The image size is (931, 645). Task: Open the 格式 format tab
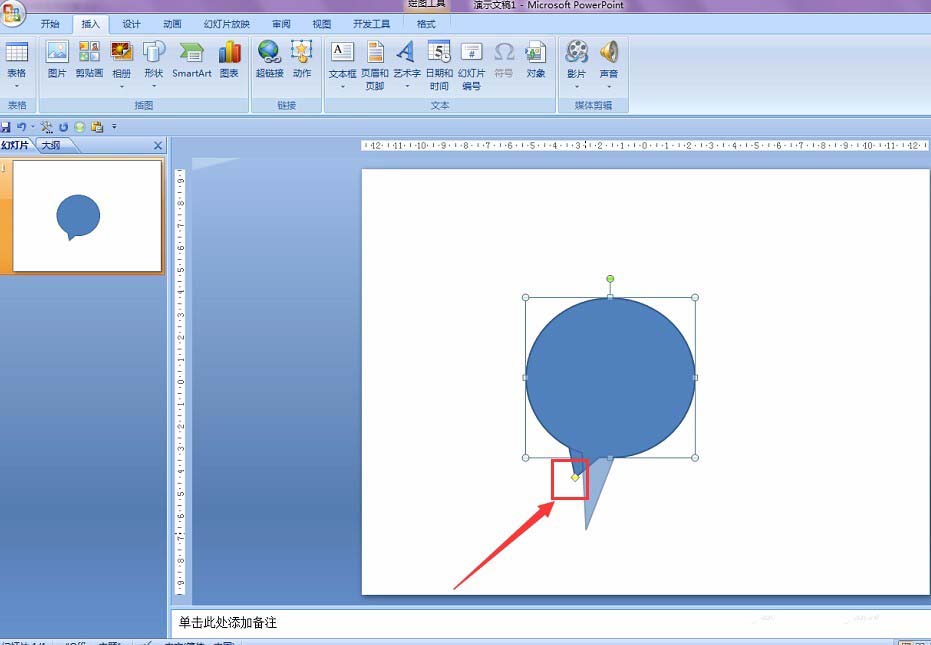[x=426, y=24]
